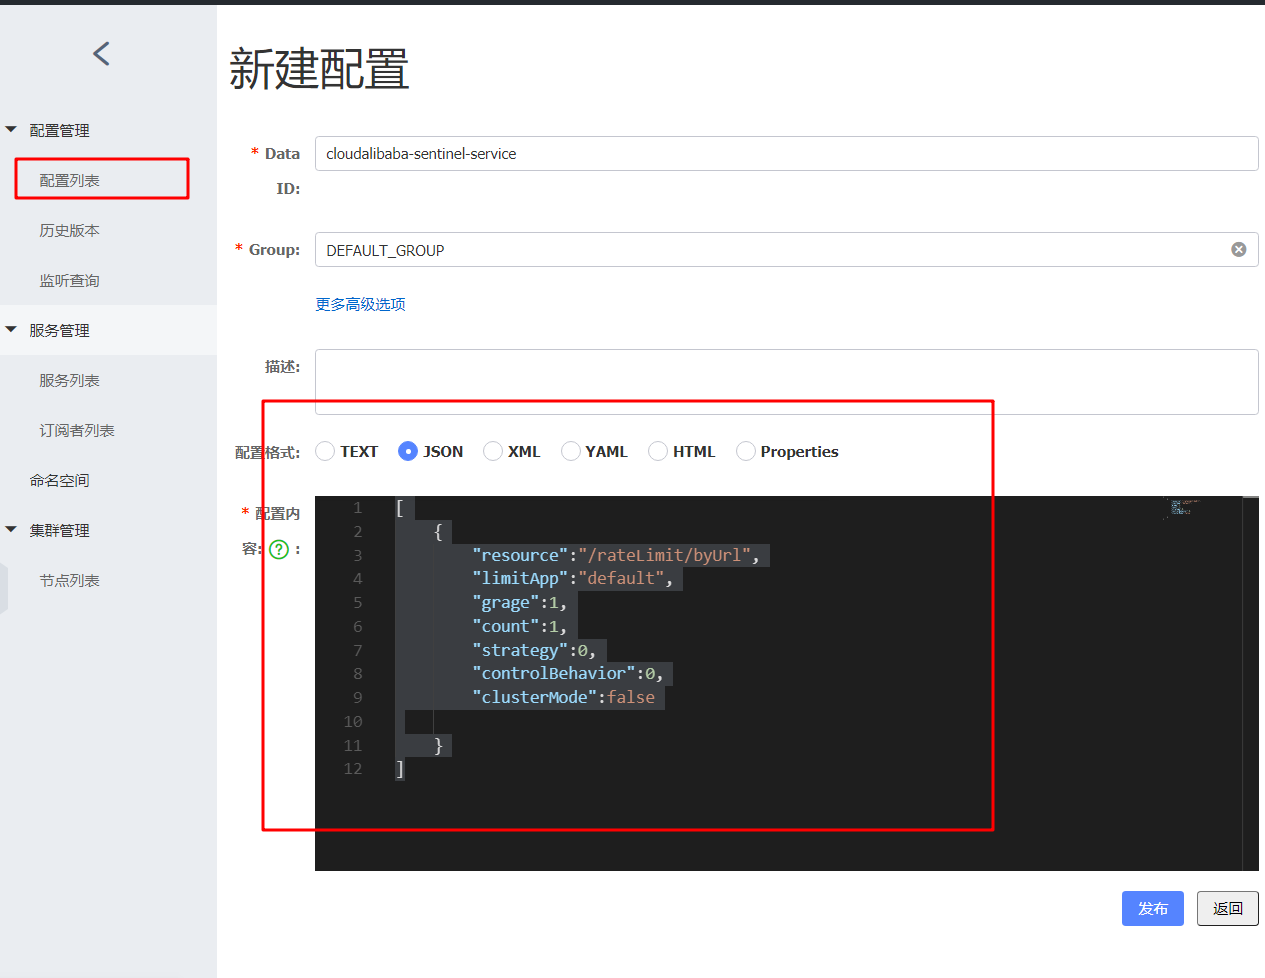Open 历史版本 in the sidebar
1265x978 pixels.
pos(69,230)
